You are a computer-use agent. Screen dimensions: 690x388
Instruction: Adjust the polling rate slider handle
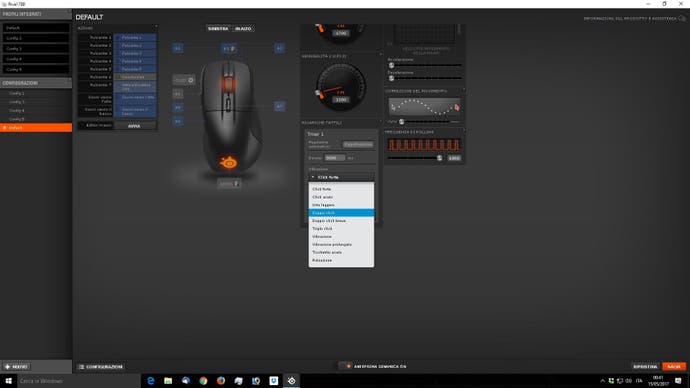[439, 158]
